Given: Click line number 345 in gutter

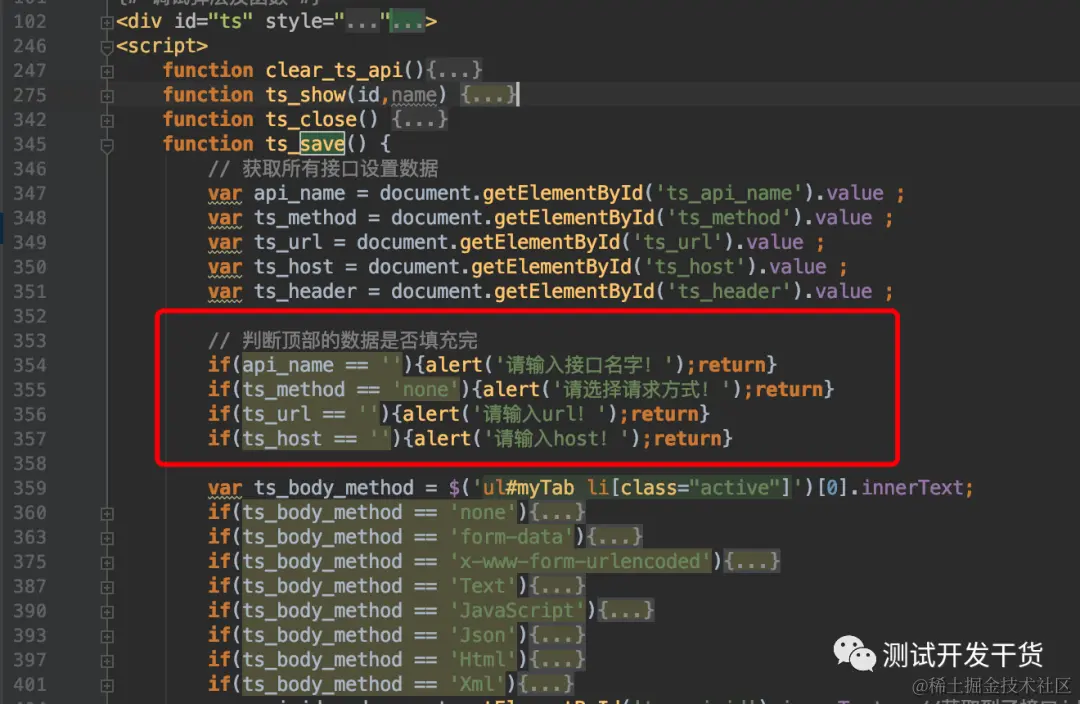Looking at the screenshot, I should coord(30,144).
